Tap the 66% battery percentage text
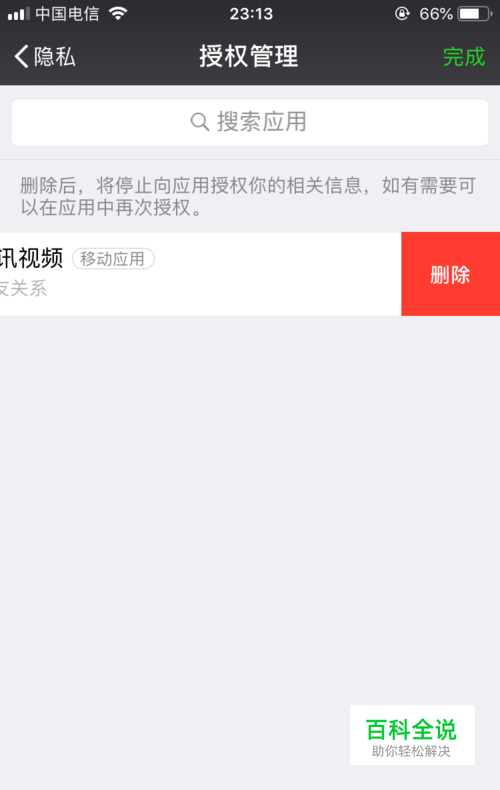The image size is (500, 790). [x=435, y=14]
